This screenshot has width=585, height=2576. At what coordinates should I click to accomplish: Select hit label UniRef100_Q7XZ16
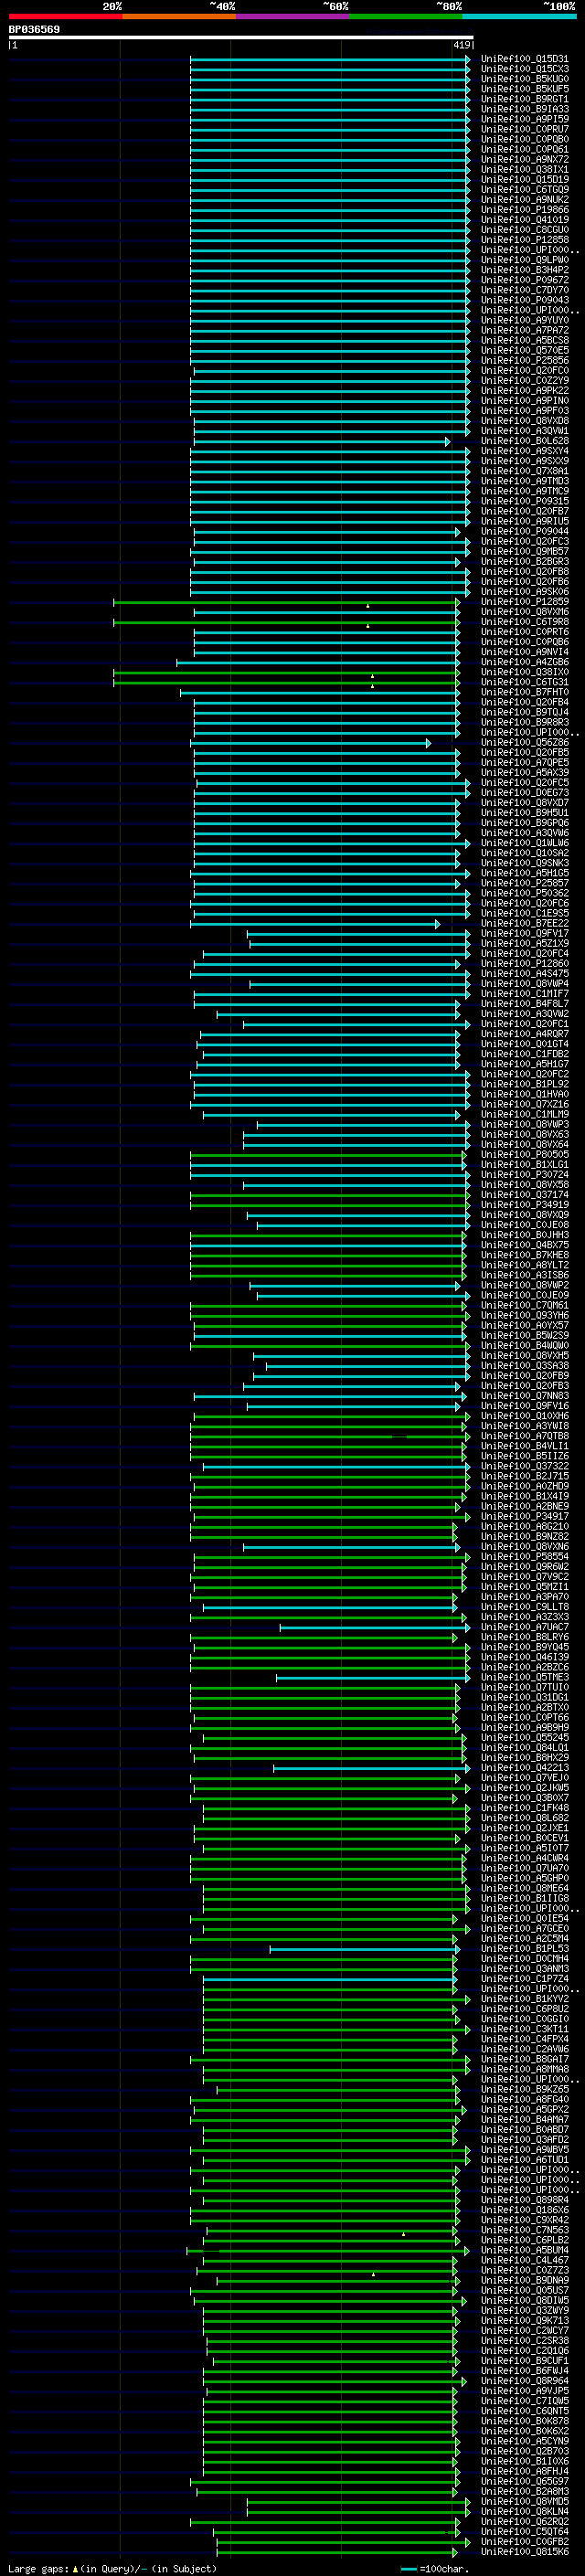click(x=524, y=1104)
